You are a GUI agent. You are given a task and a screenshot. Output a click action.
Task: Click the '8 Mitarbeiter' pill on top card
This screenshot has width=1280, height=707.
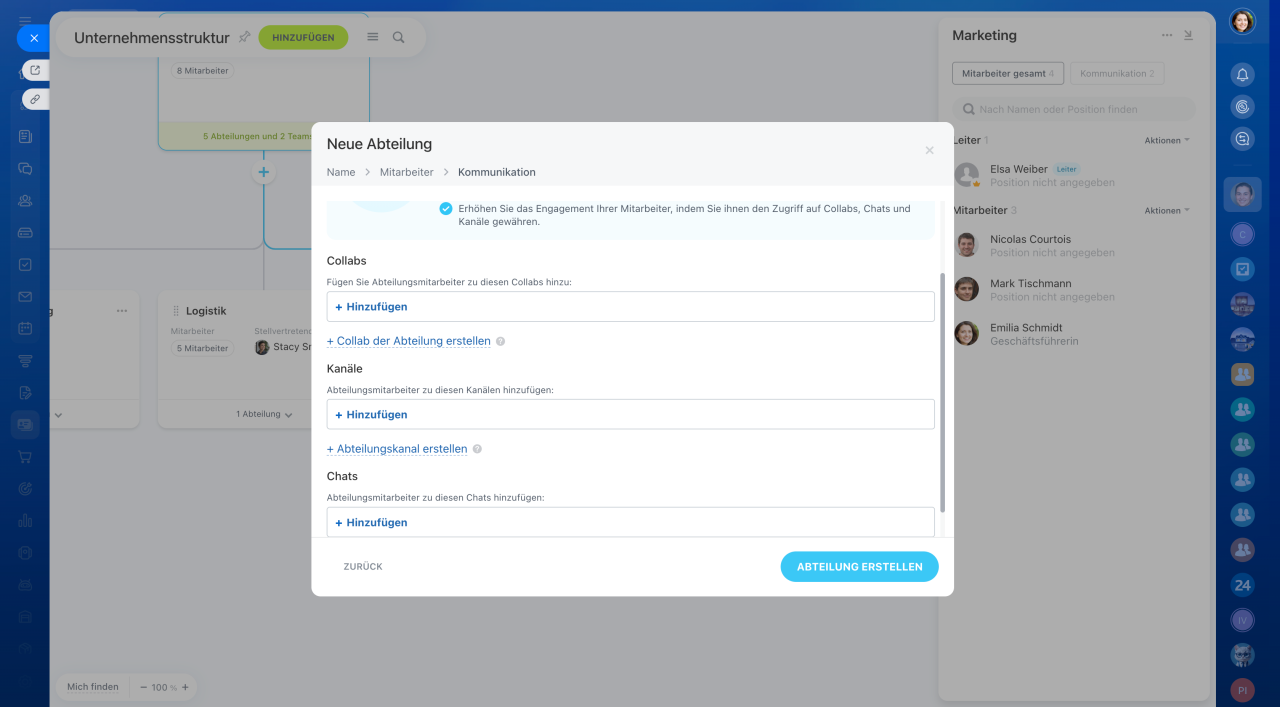point(204,71)
